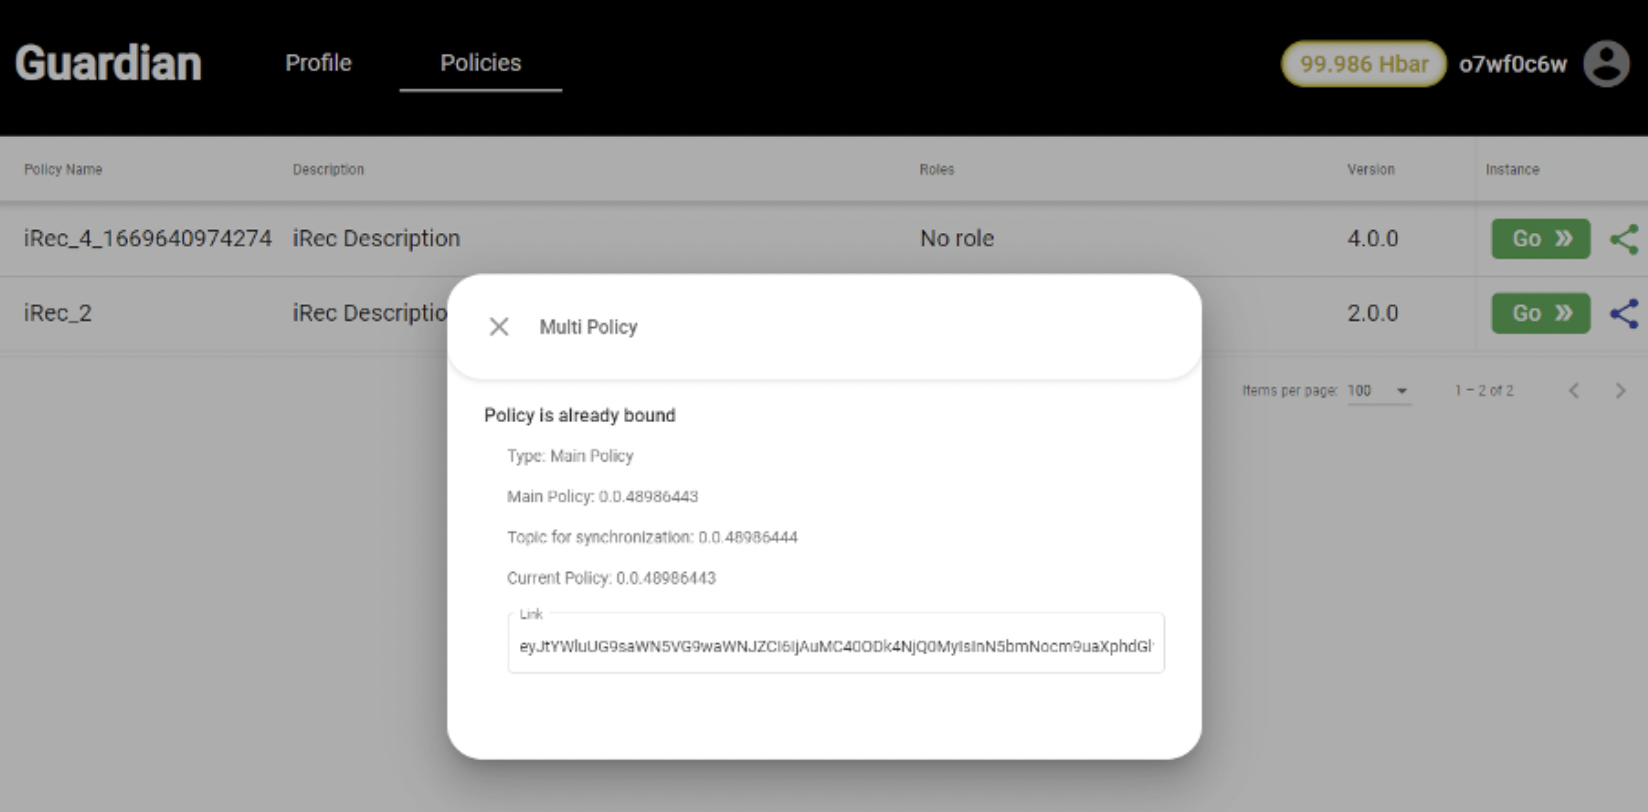Click the Policy Name column header
Screen dimensions: 1648x812
point(63,170)
